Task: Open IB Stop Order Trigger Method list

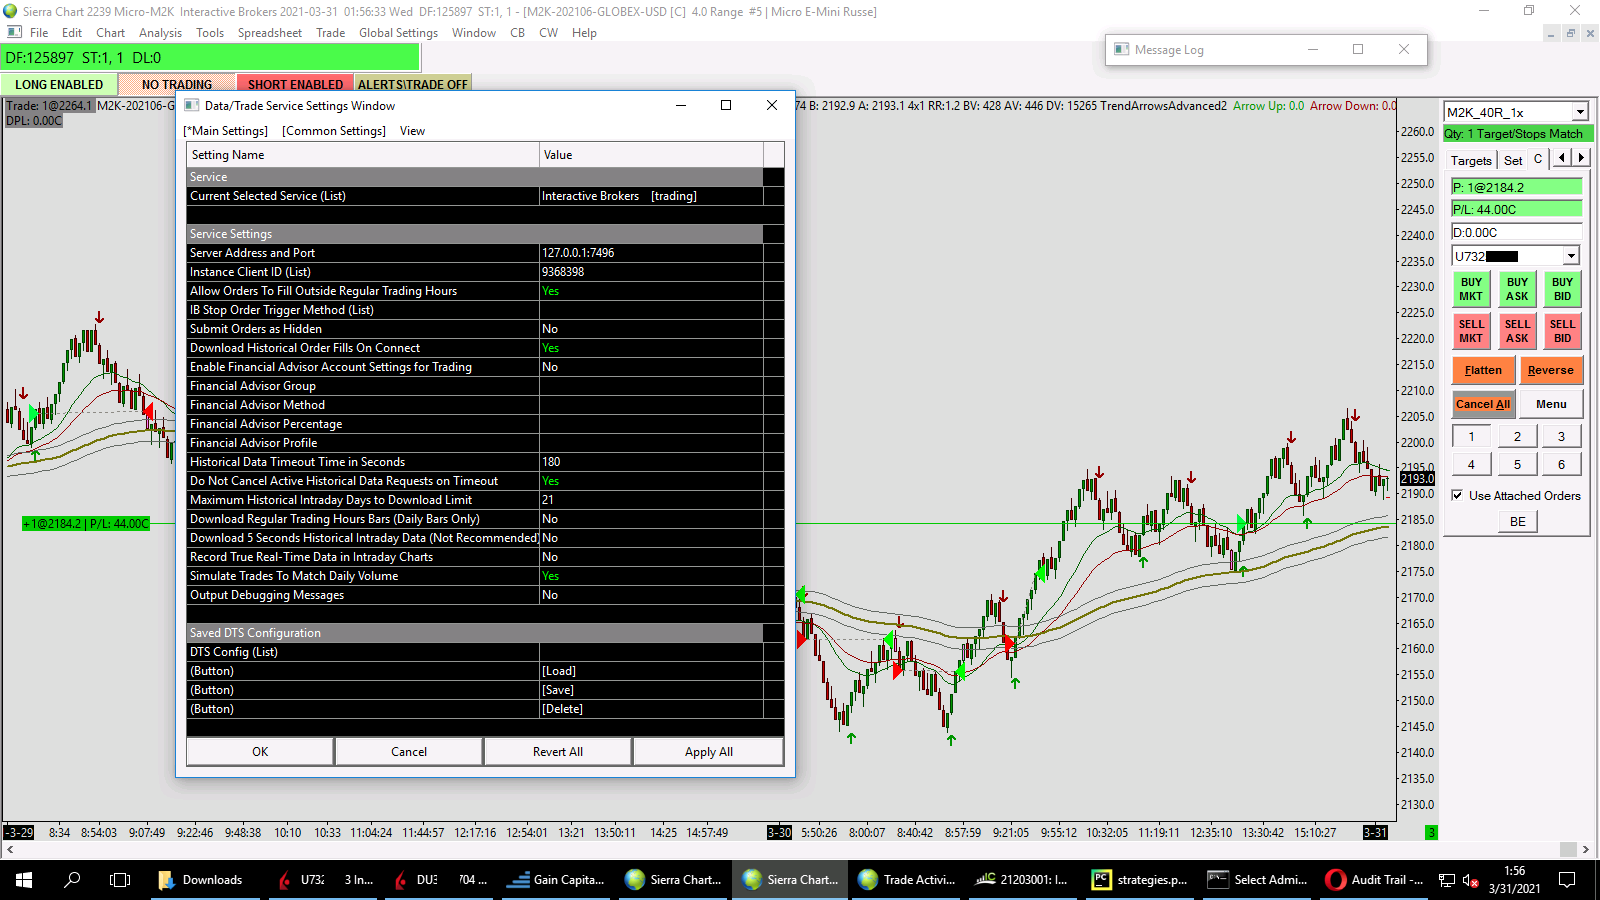Action: pyautogui.click(x=651, y=310)
